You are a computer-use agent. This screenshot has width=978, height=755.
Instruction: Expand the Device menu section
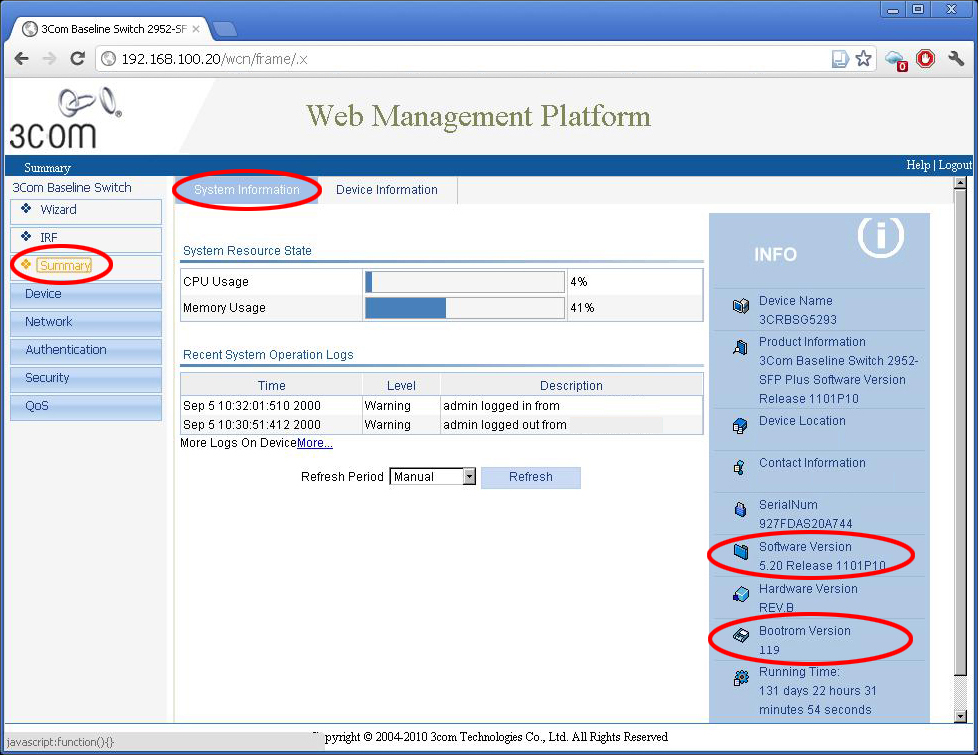86,295
